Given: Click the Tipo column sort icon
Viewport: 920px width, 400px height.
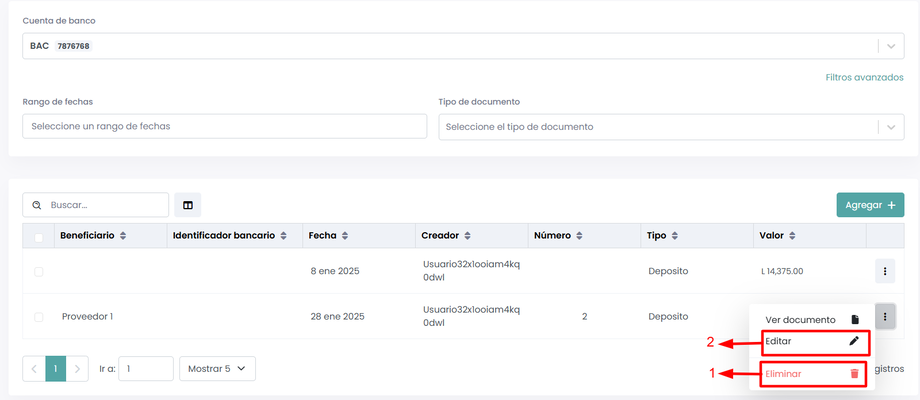Looking at the screenshot, I should (x=675, y=236).
